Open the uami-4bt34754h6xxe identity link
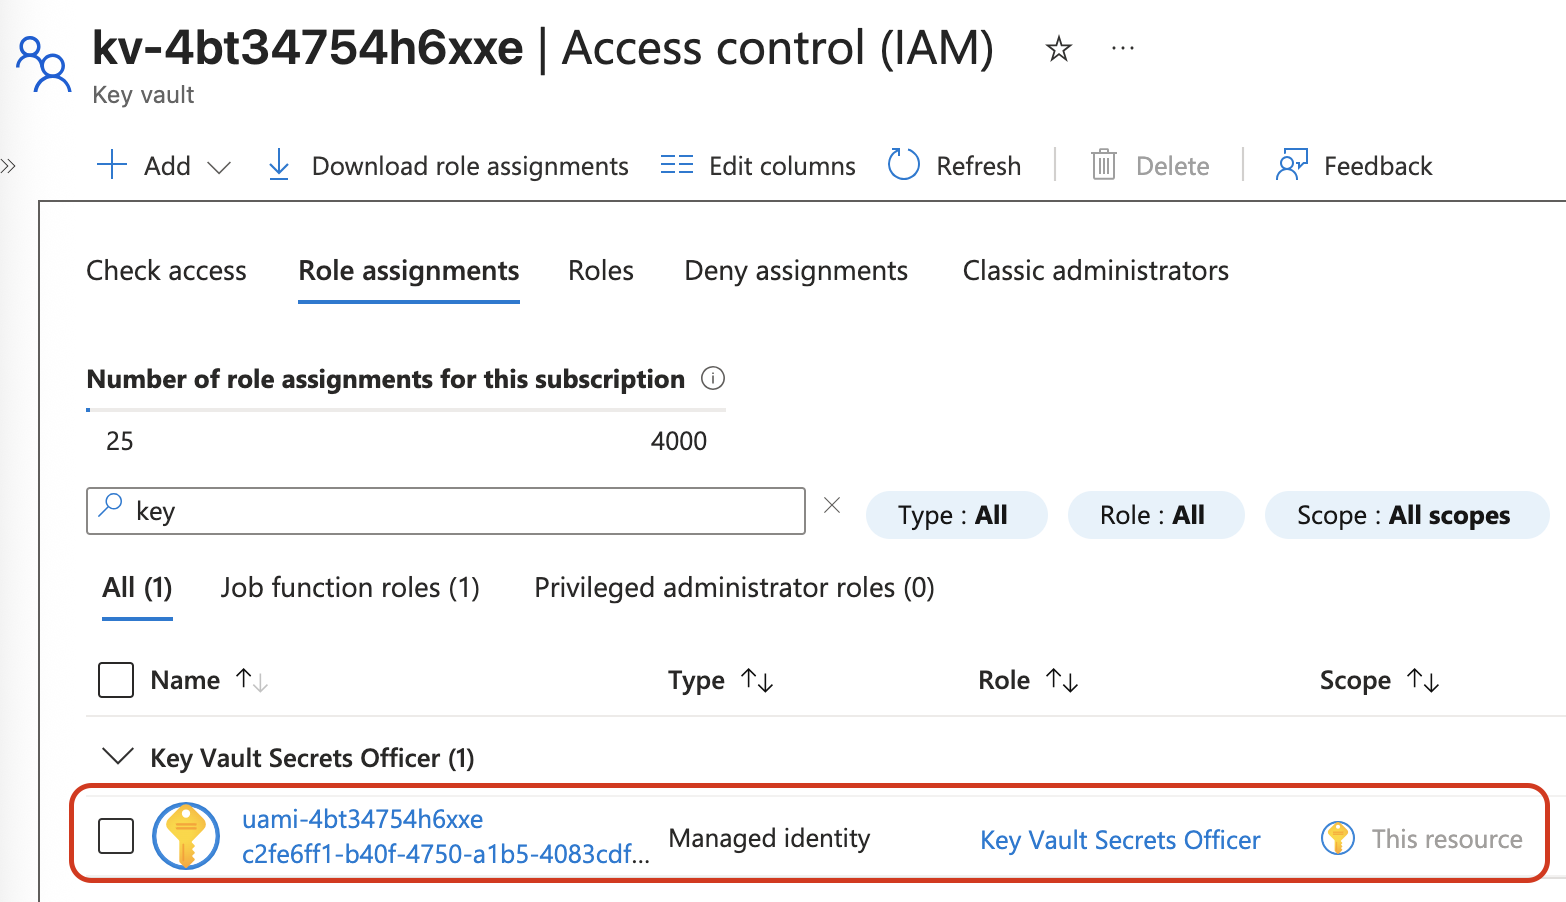 (362, 820)
